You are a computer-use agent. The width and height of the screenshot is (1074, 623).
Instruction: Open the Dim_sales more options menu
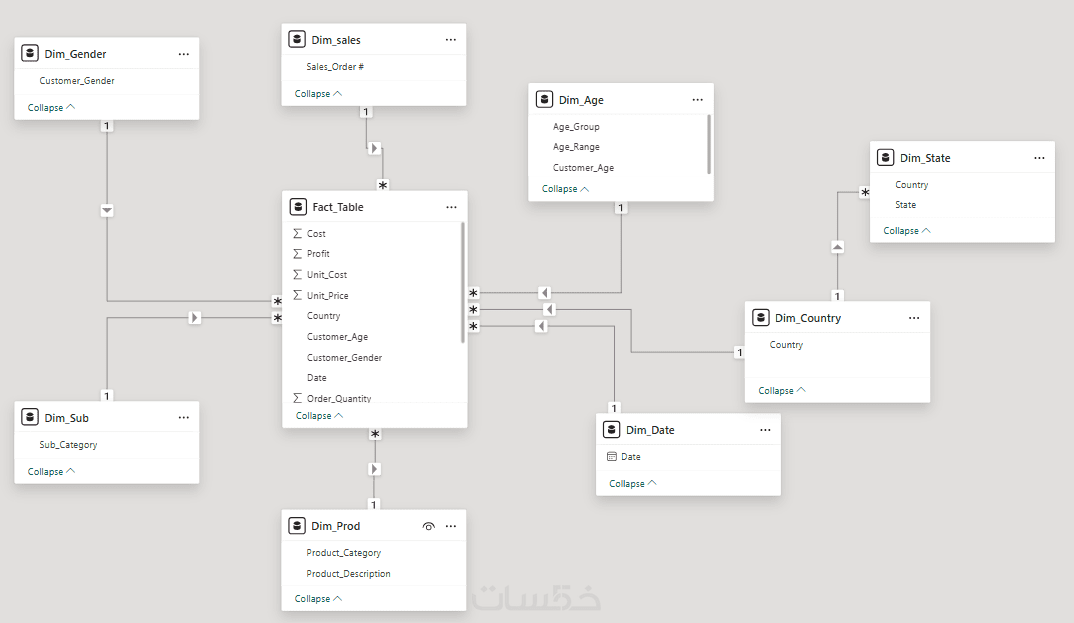[x=451, y=40]
